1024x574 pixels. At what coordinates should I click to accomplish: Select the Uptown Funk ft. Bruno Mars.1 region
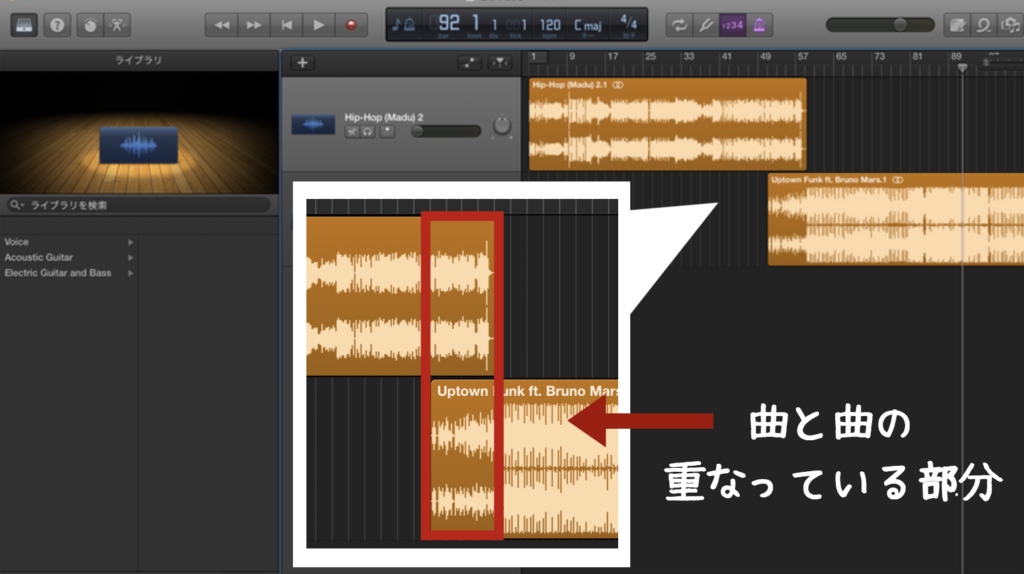(x=896, y=219)
